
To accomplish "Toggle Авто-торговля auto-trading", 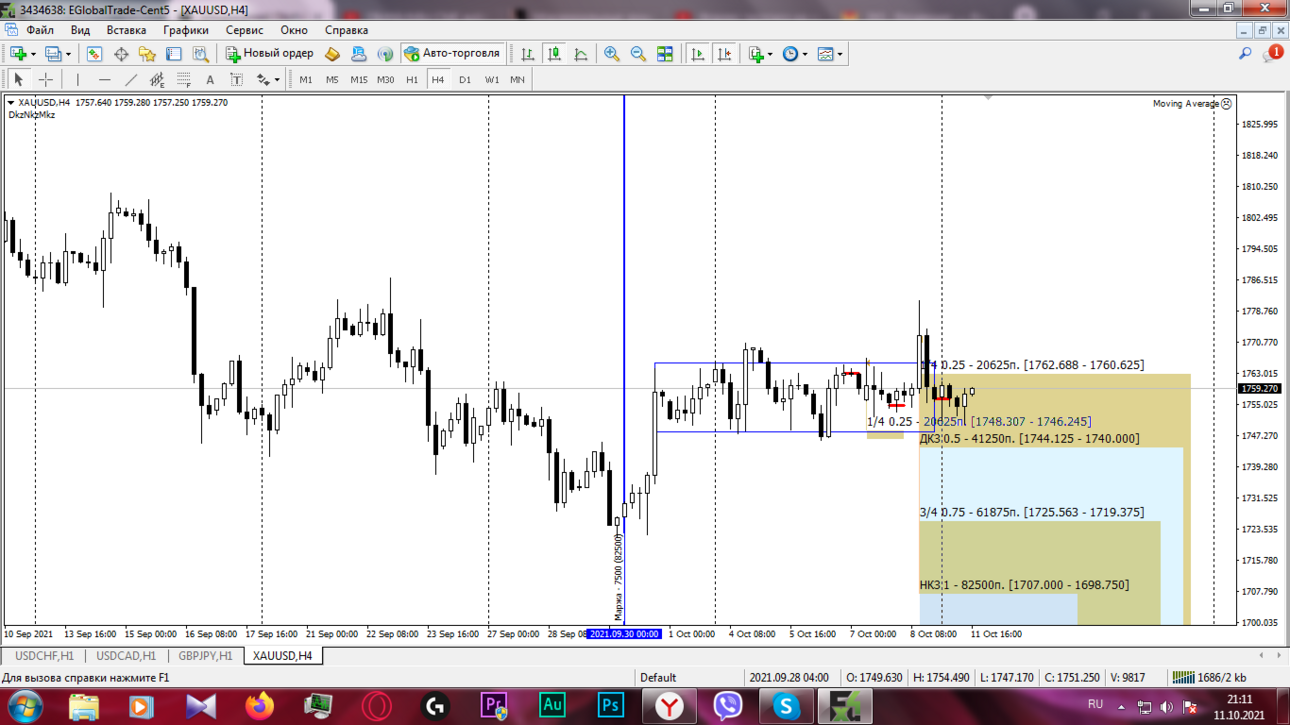I will (x=452, y=54).
